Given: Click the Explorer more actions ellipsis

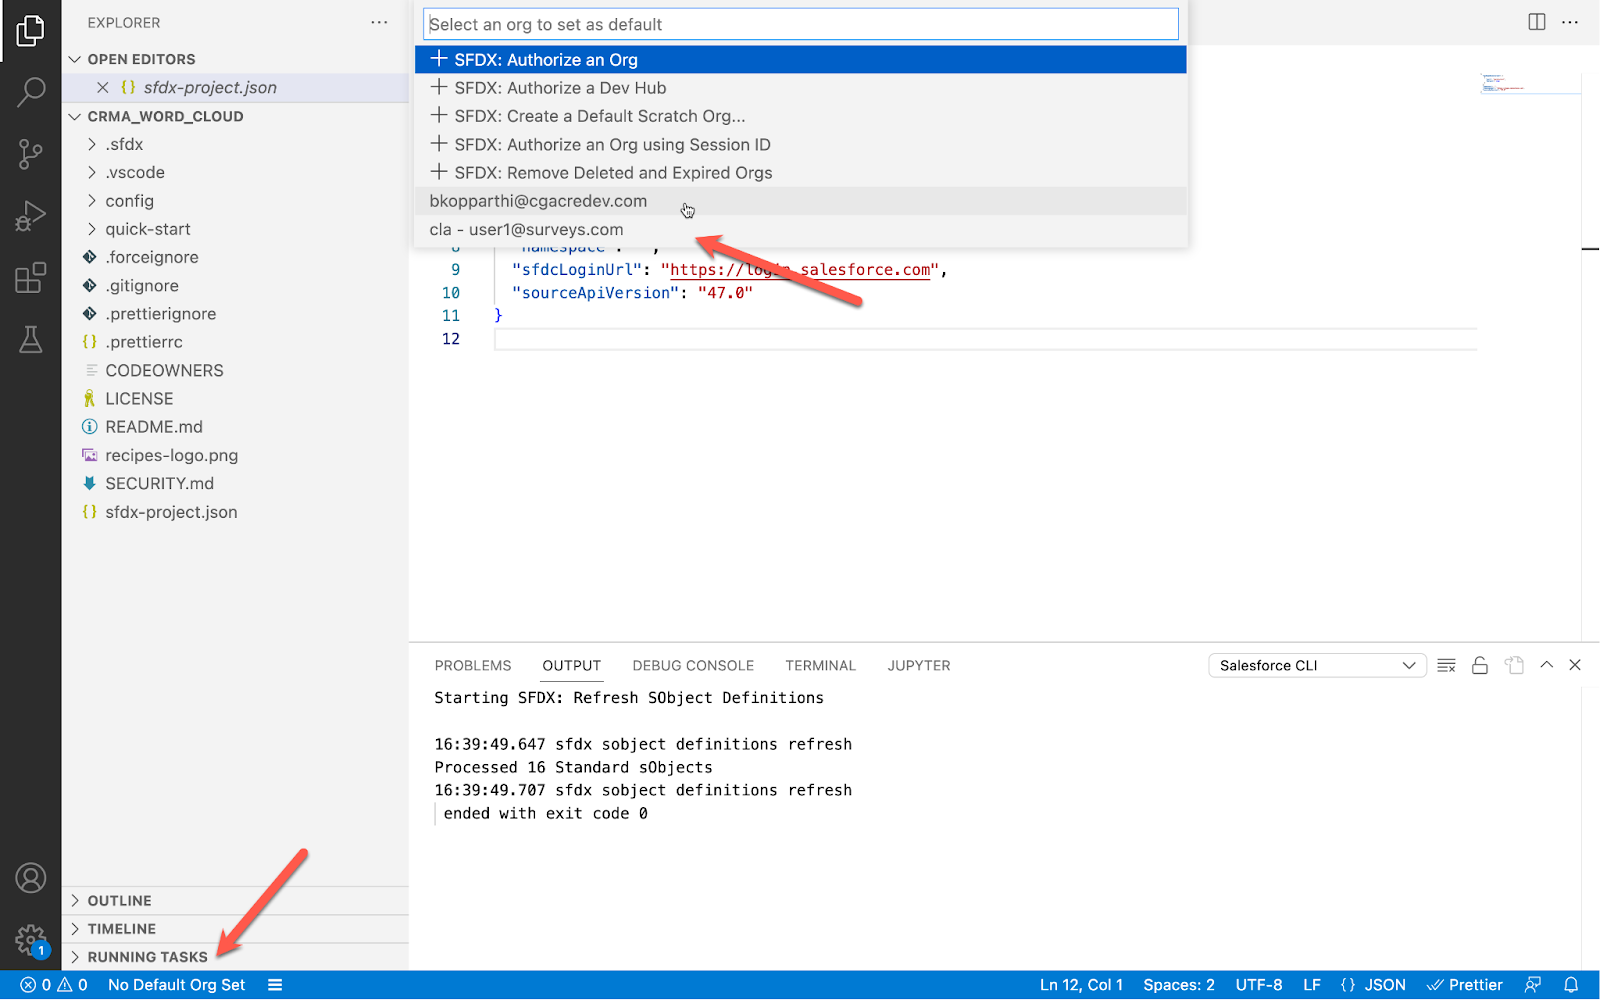Looking at the screenshot, I should (x=379, y=22).
